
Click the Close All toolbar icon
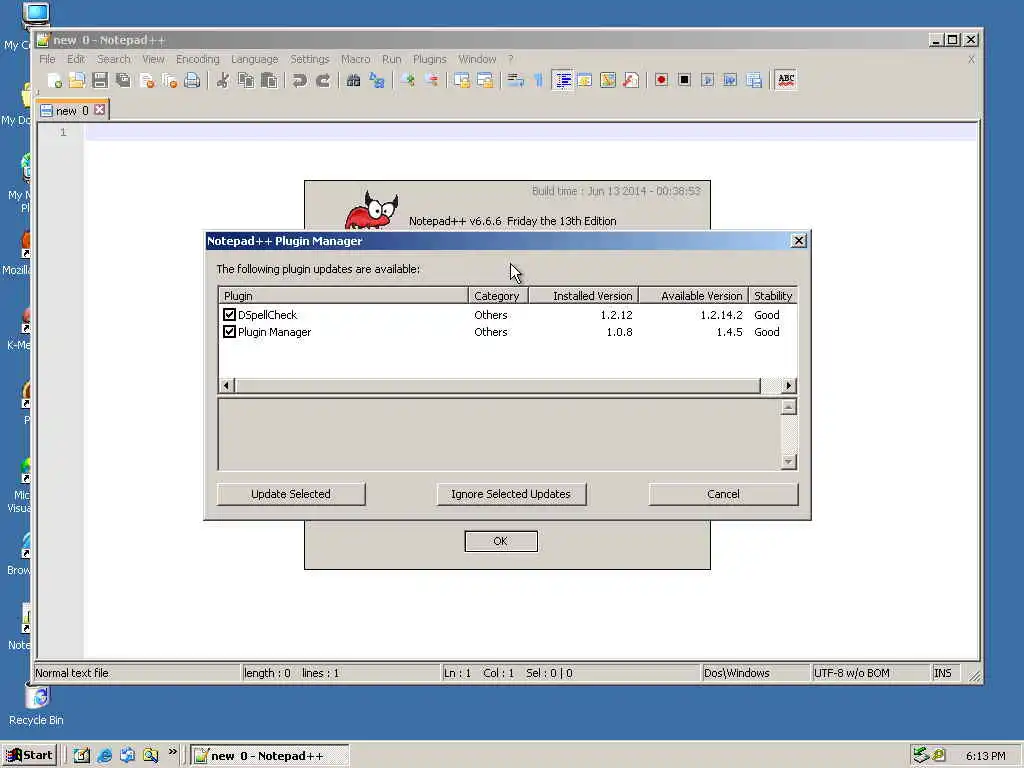tap(170, 80)
